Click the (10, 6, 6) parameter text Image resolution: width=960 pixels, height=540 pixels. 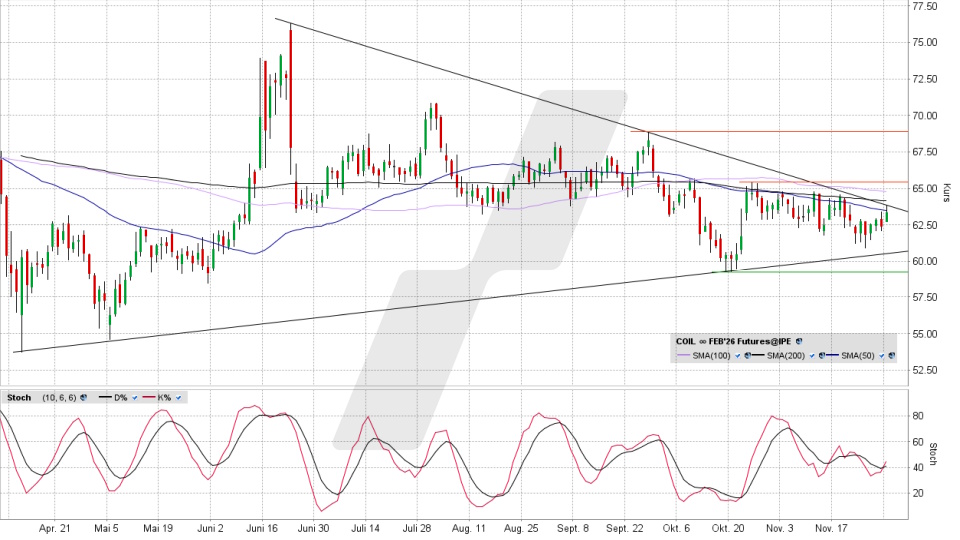[x=59, y=397]
